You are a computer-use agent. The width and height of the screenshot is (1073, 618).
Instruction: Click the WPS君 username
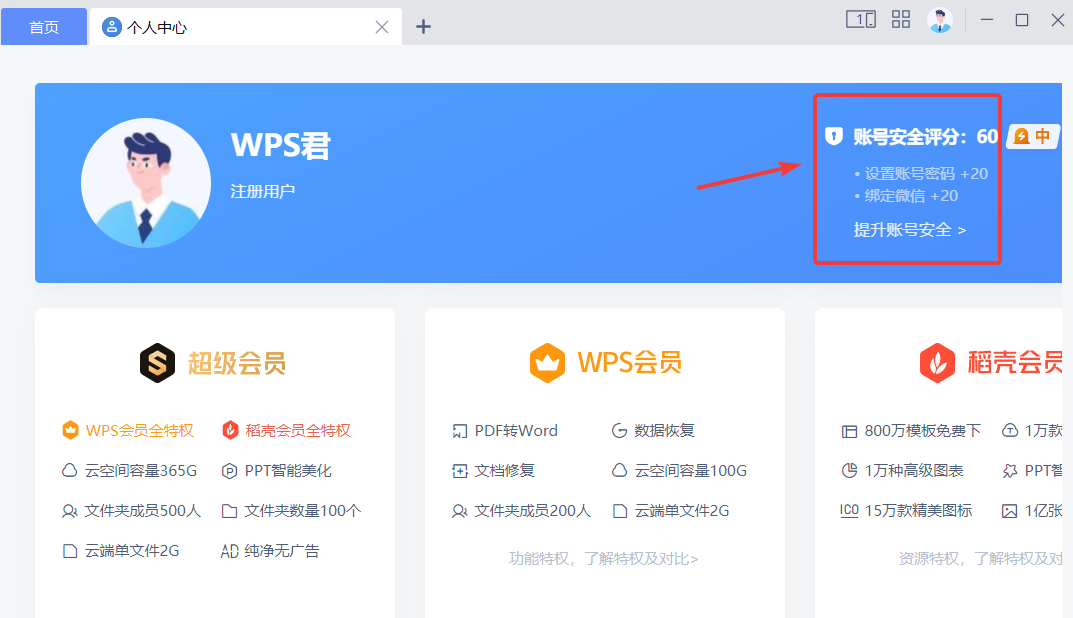pos(281,145)
